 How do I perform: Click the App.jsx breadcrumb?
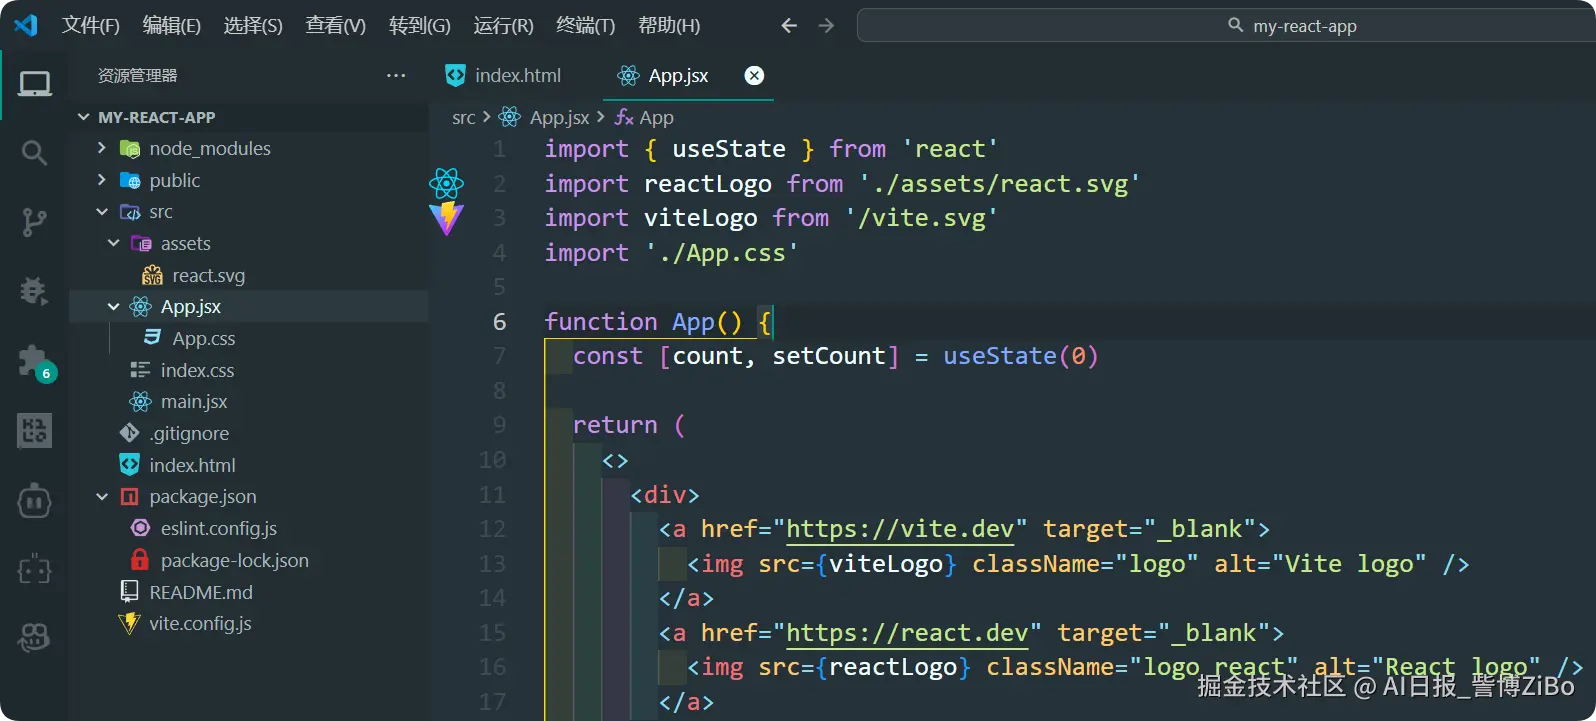click(x=559, y=118)
